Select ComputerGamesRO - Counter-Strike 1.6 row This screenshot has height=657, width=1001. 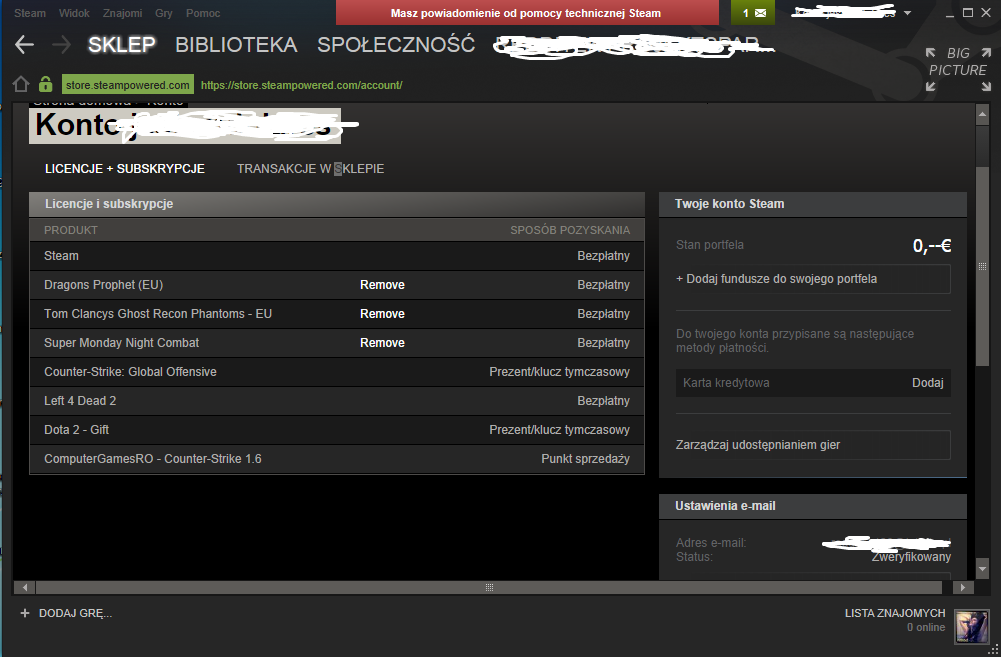(x=336, y=459)
